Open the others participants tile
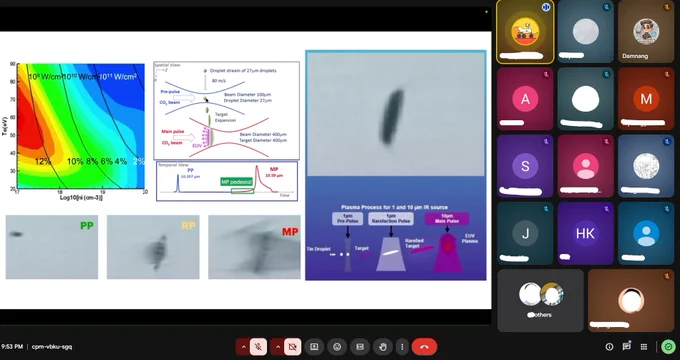 point(540,301)
